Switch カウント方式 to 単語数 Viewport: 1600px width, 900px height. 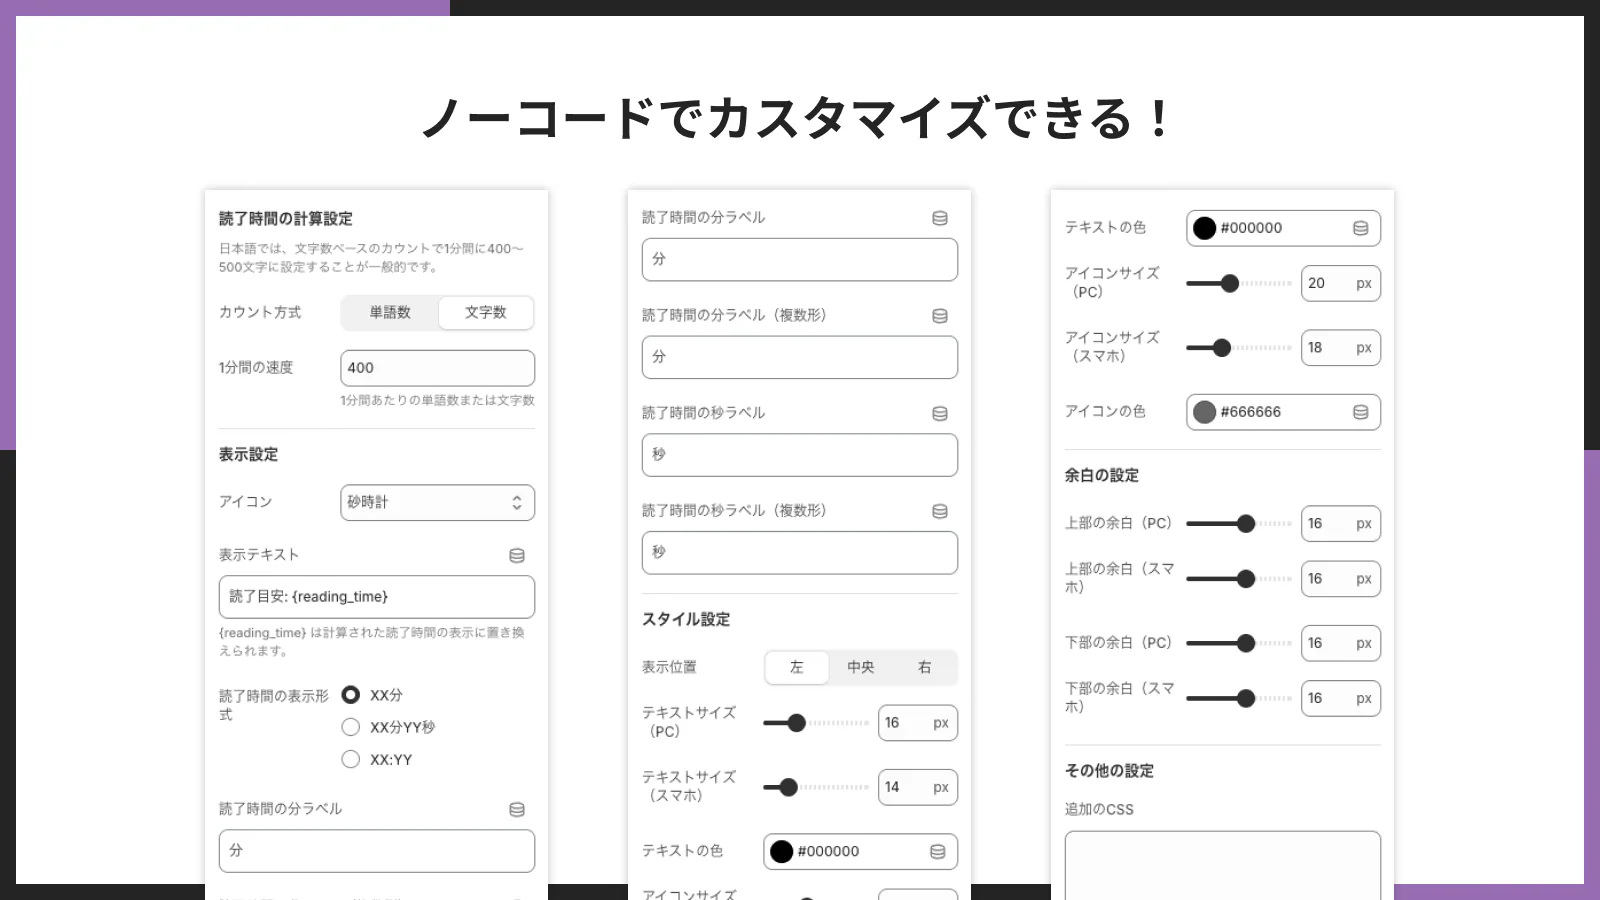click(x=389, y=312)
